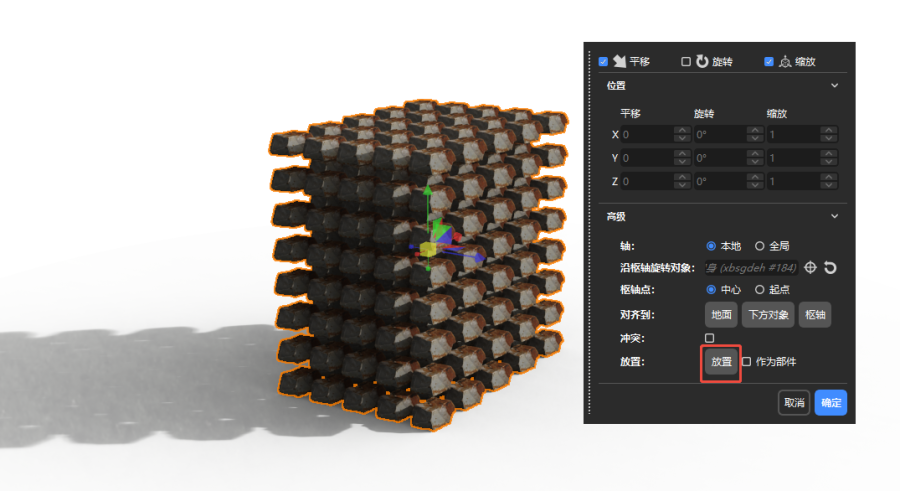This screenshot has width=900, height=491.
Task: Confirm with the blue 确定 button
Action: point(830,403)
